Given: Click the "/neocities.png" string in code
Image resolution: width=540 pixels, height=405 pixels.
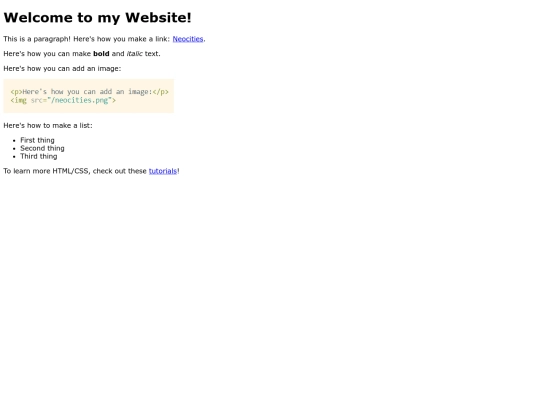Looking at the screenshot, I should (80, 100).
